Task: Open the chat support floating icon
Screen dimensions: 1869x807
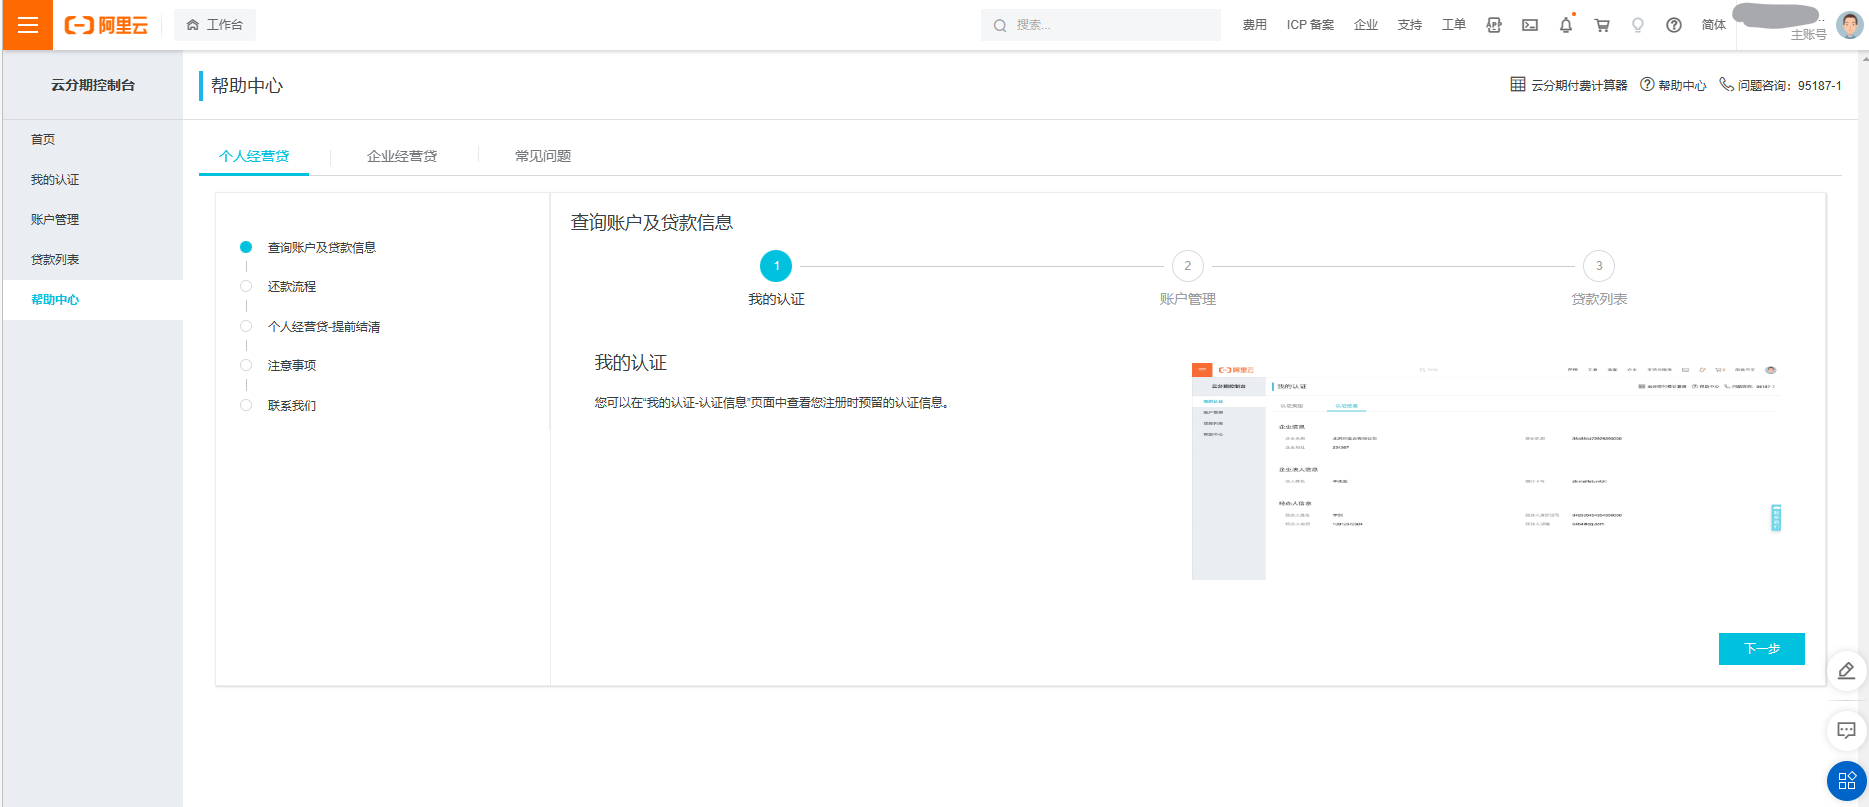Action: pyautogui.click(x=1847, y=730)
